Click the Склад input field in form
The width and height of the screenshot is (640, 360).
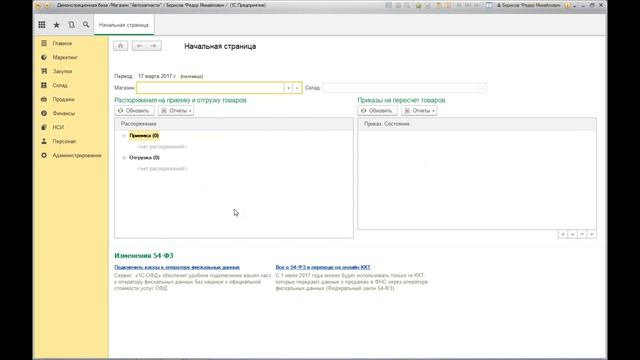tap(400, 88)
